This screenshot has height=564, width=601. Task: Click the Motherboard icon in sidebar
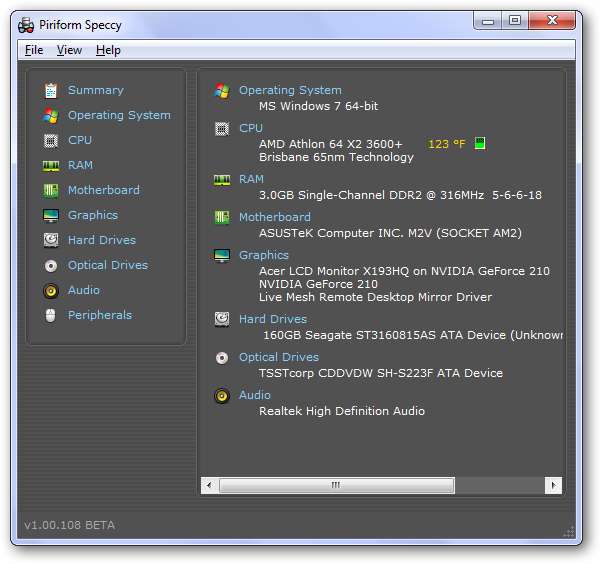click(x=50, y=190)
